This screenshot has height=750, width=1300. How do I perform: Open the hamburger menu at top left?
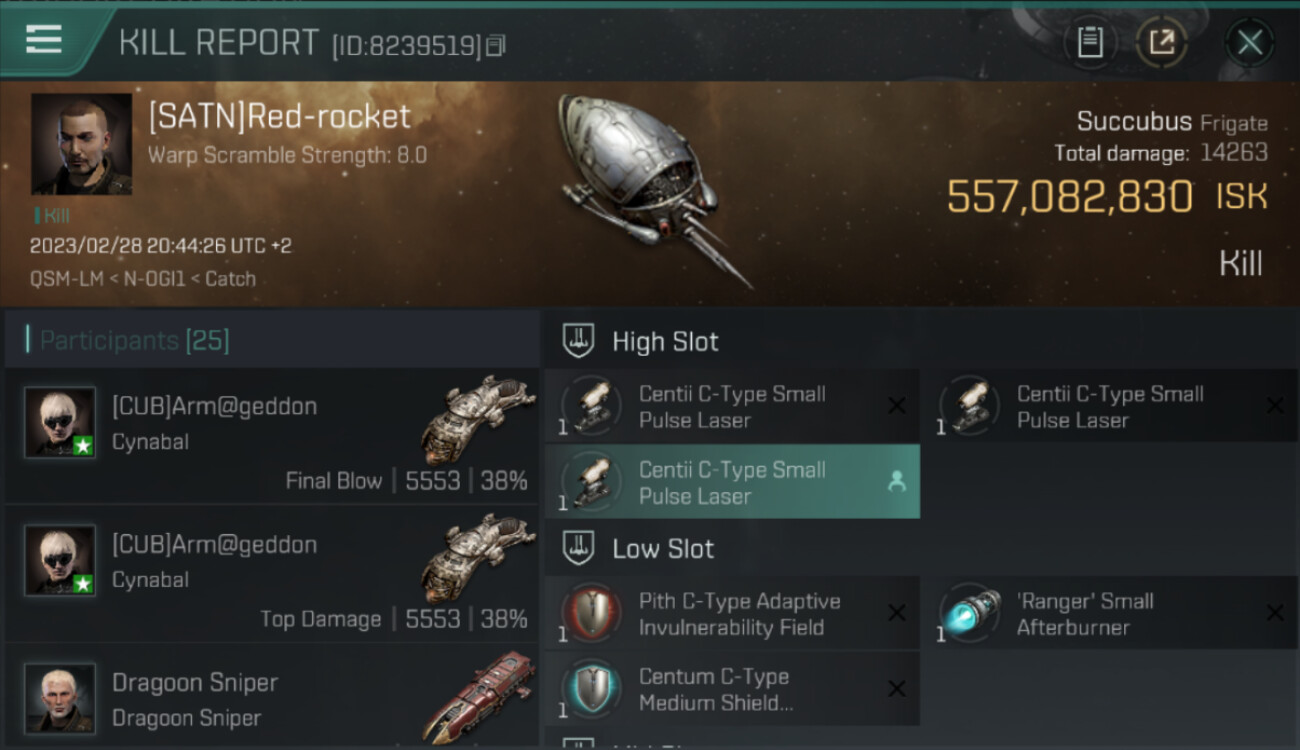[x=44, y=40]
